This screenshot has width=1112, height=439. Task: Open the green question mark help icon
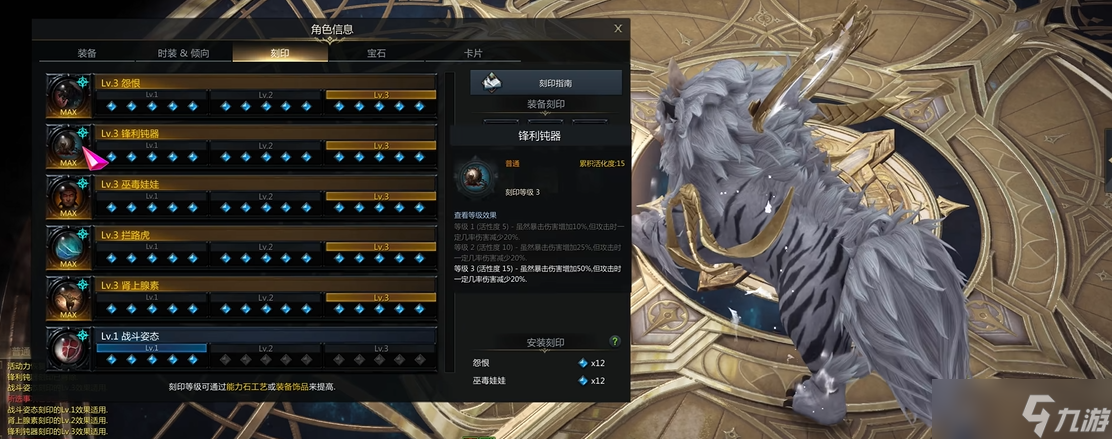[615, 342]
